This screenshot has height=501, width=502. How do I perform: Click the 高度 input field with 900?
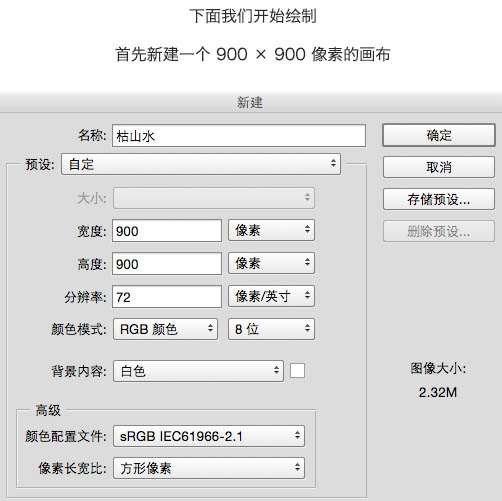coord(167,264)
